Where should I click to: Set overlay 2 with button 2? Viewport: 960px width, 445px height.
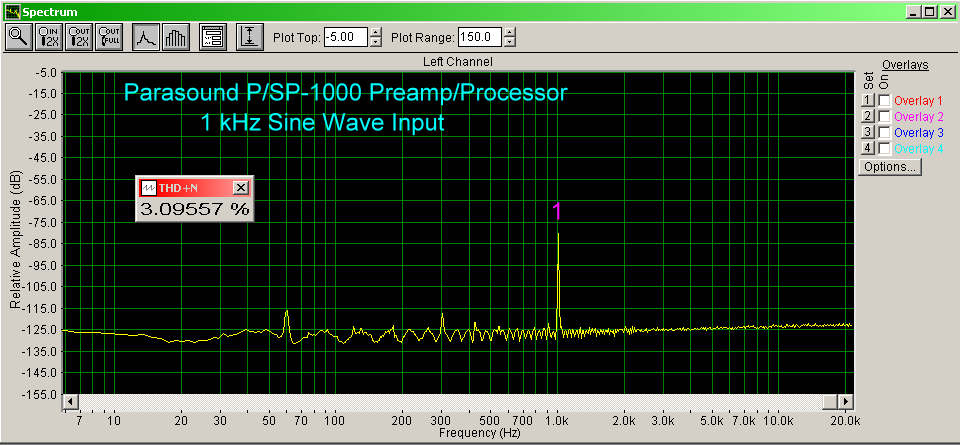[x=868, y=116]
